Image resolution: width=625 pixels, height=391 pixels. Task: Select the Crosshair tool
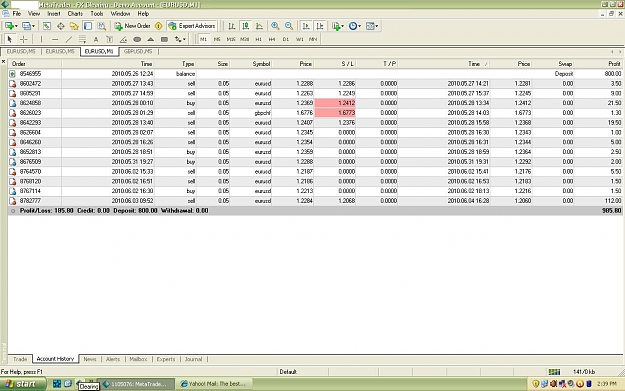point(24,39)
